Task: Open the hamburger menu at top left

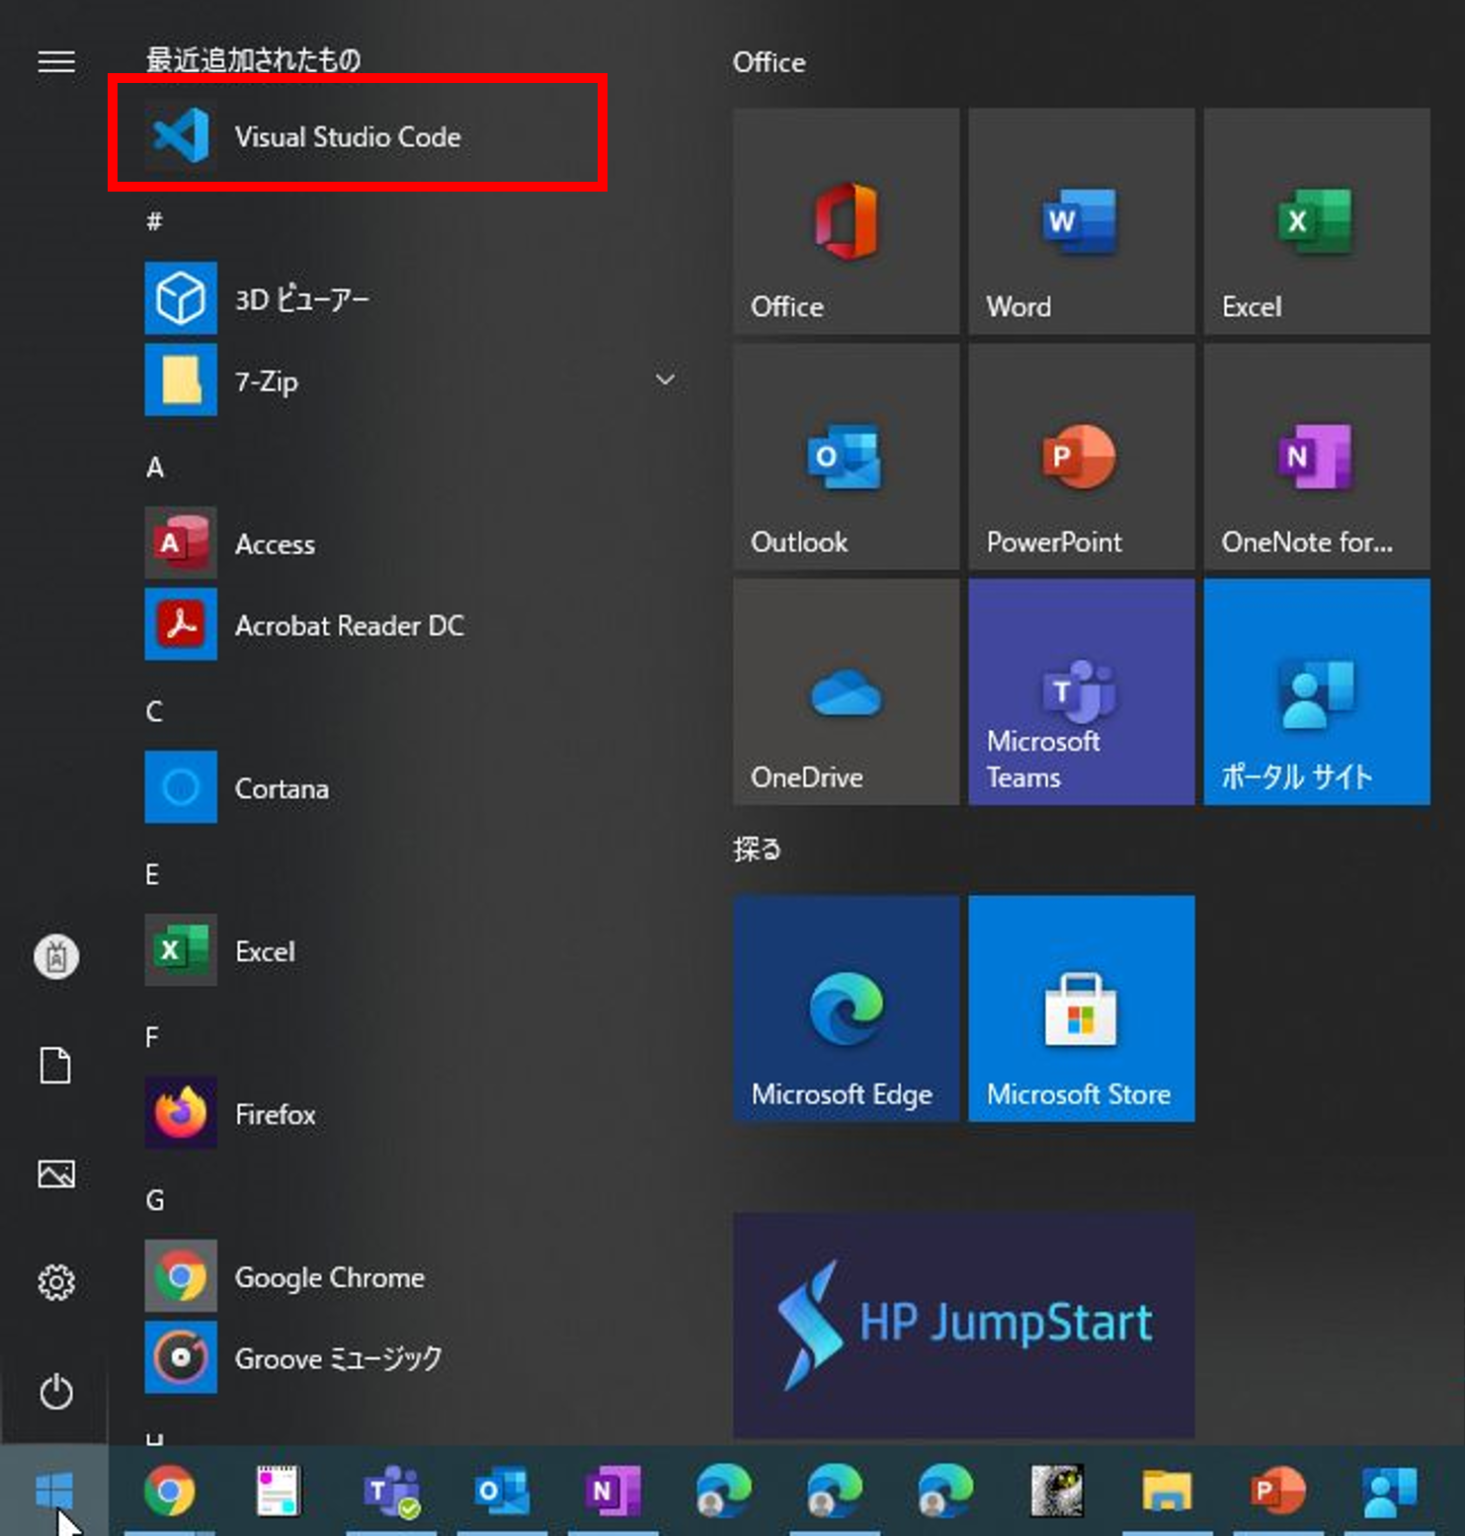Action: [x=55, y=62]
